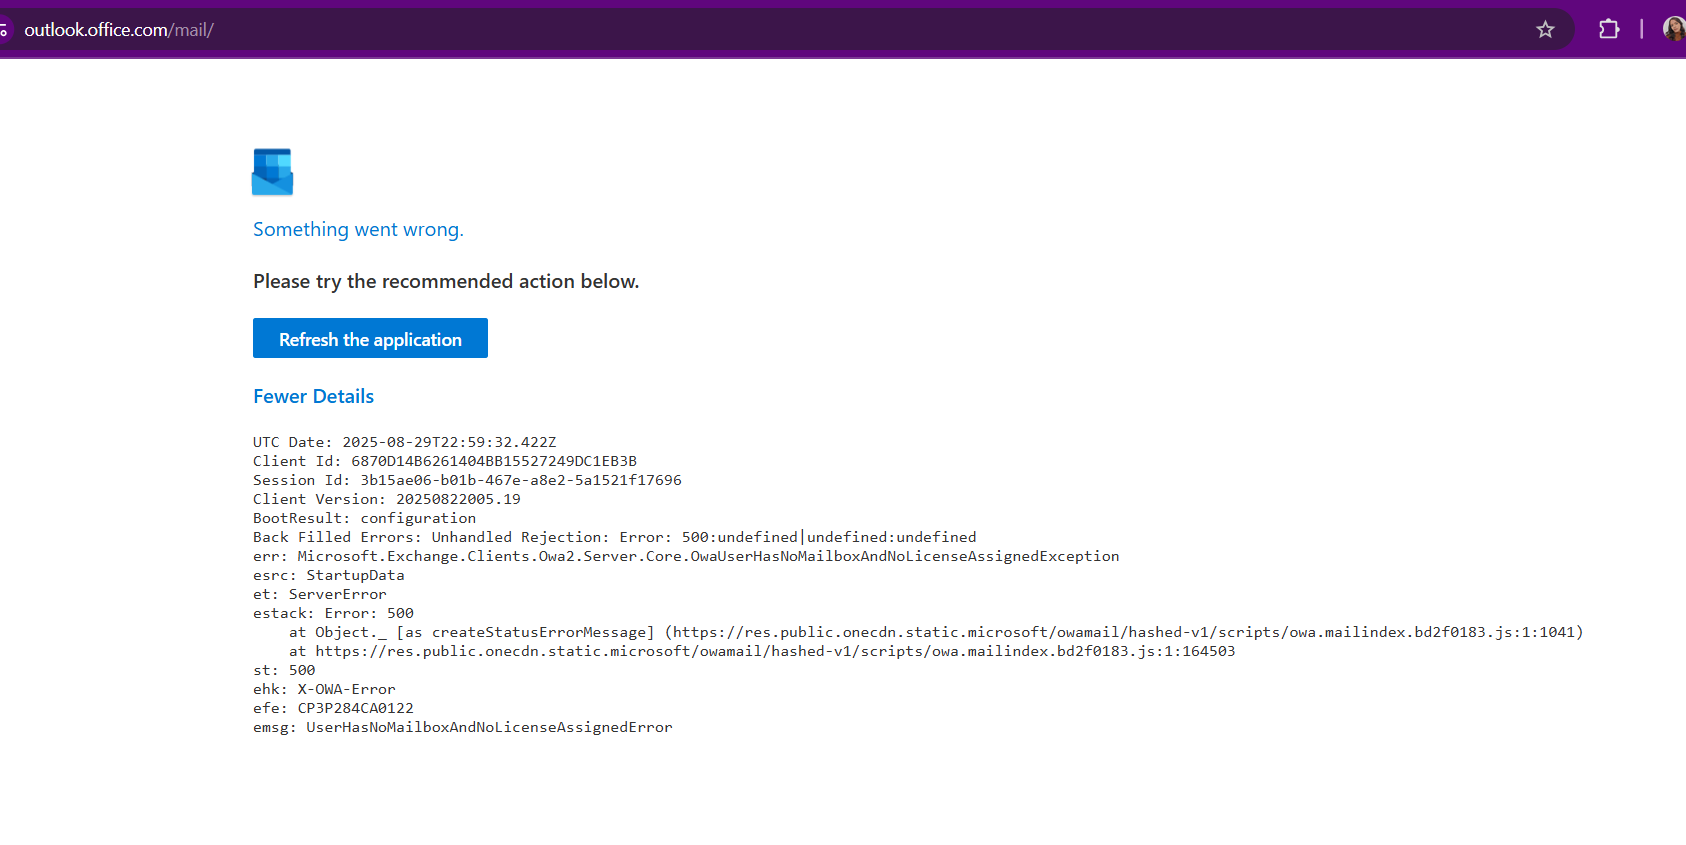Click the Session Id value line
Viewport: 1686px width, 845px height.
[x=467, y=480]
